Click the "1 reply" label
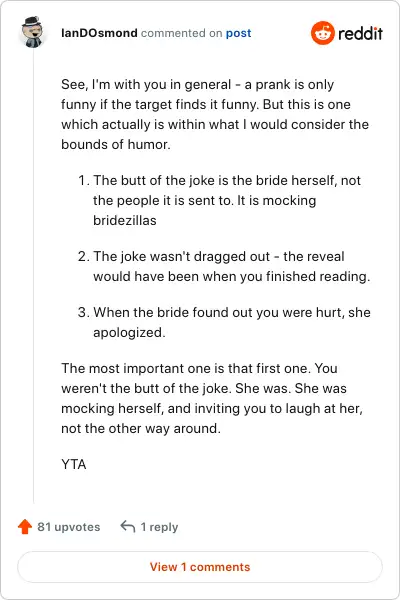The height and width of the screenshot is (600, 400). click(159, 527)
